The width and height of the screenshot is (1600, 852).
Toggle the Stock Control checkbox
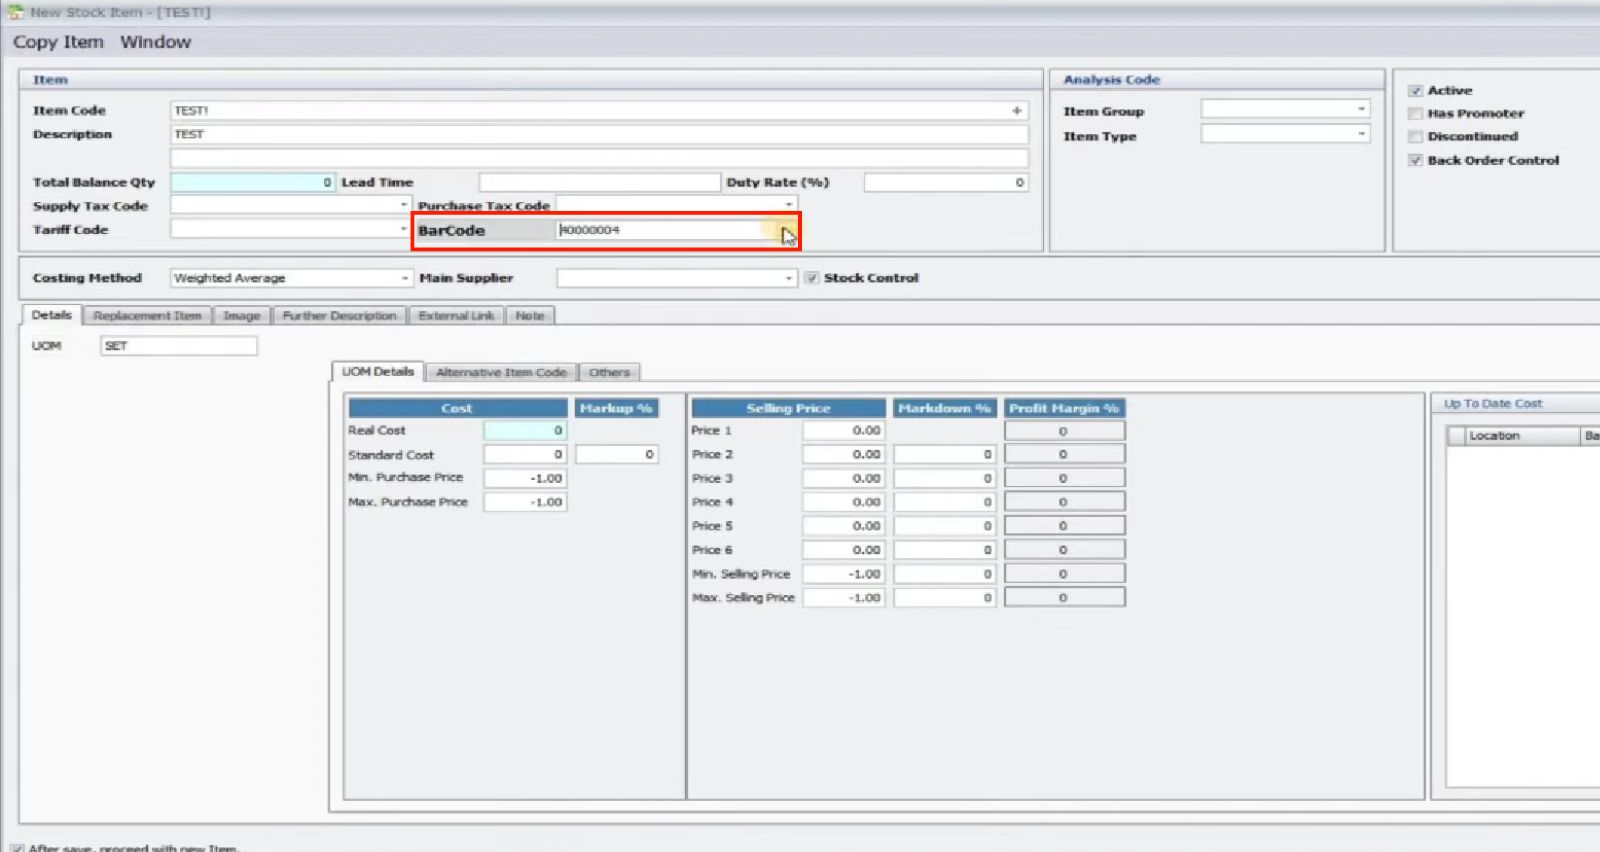click(x=812, y=278)
